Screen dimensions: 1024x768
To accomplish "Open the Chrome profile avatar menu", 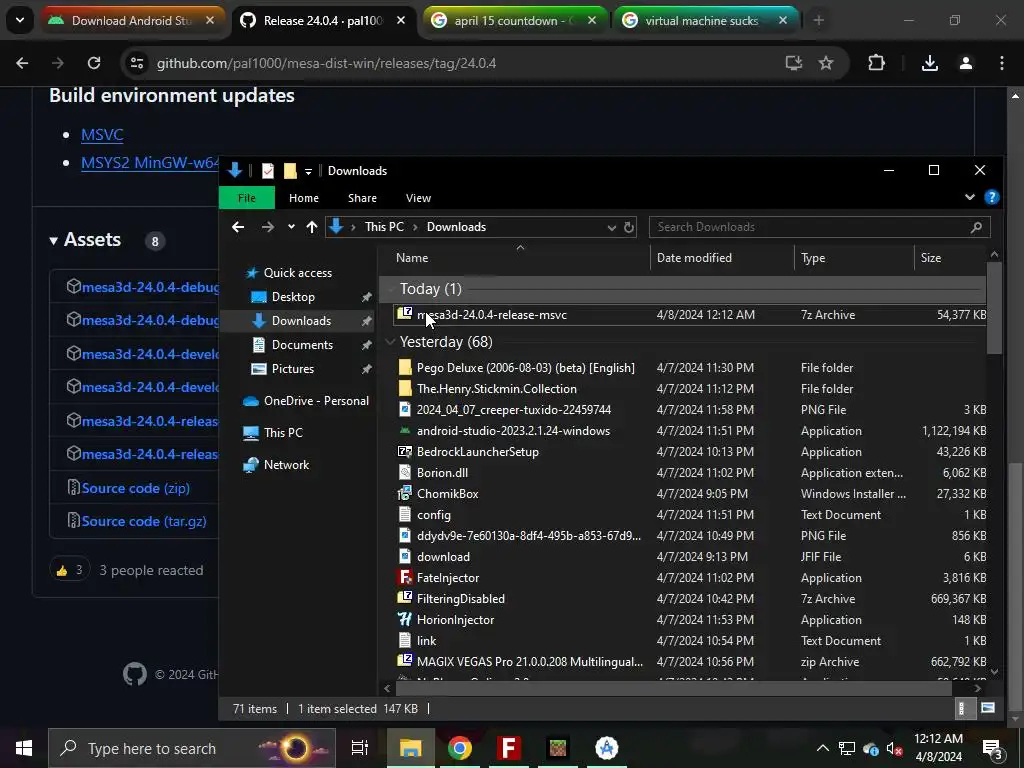I will [x=966, y=63].
